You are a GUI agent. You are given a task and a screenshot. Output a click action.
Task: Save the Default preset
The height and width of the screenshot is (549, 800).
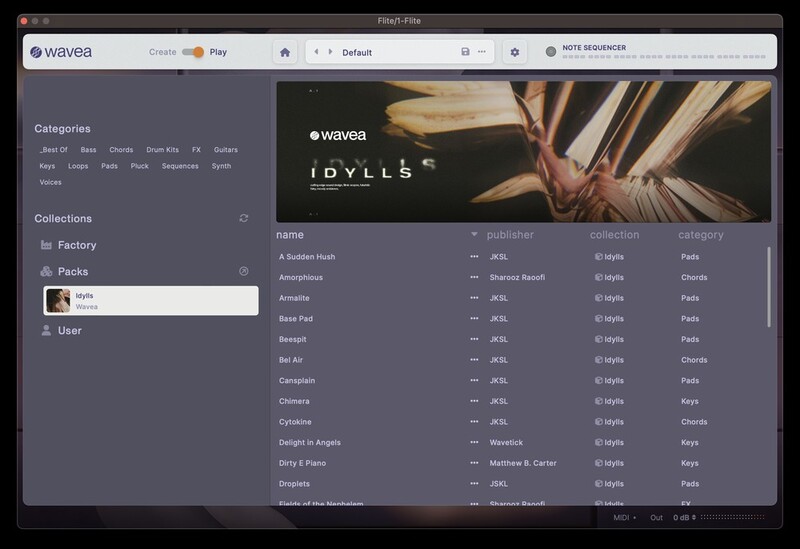point(465,52)
